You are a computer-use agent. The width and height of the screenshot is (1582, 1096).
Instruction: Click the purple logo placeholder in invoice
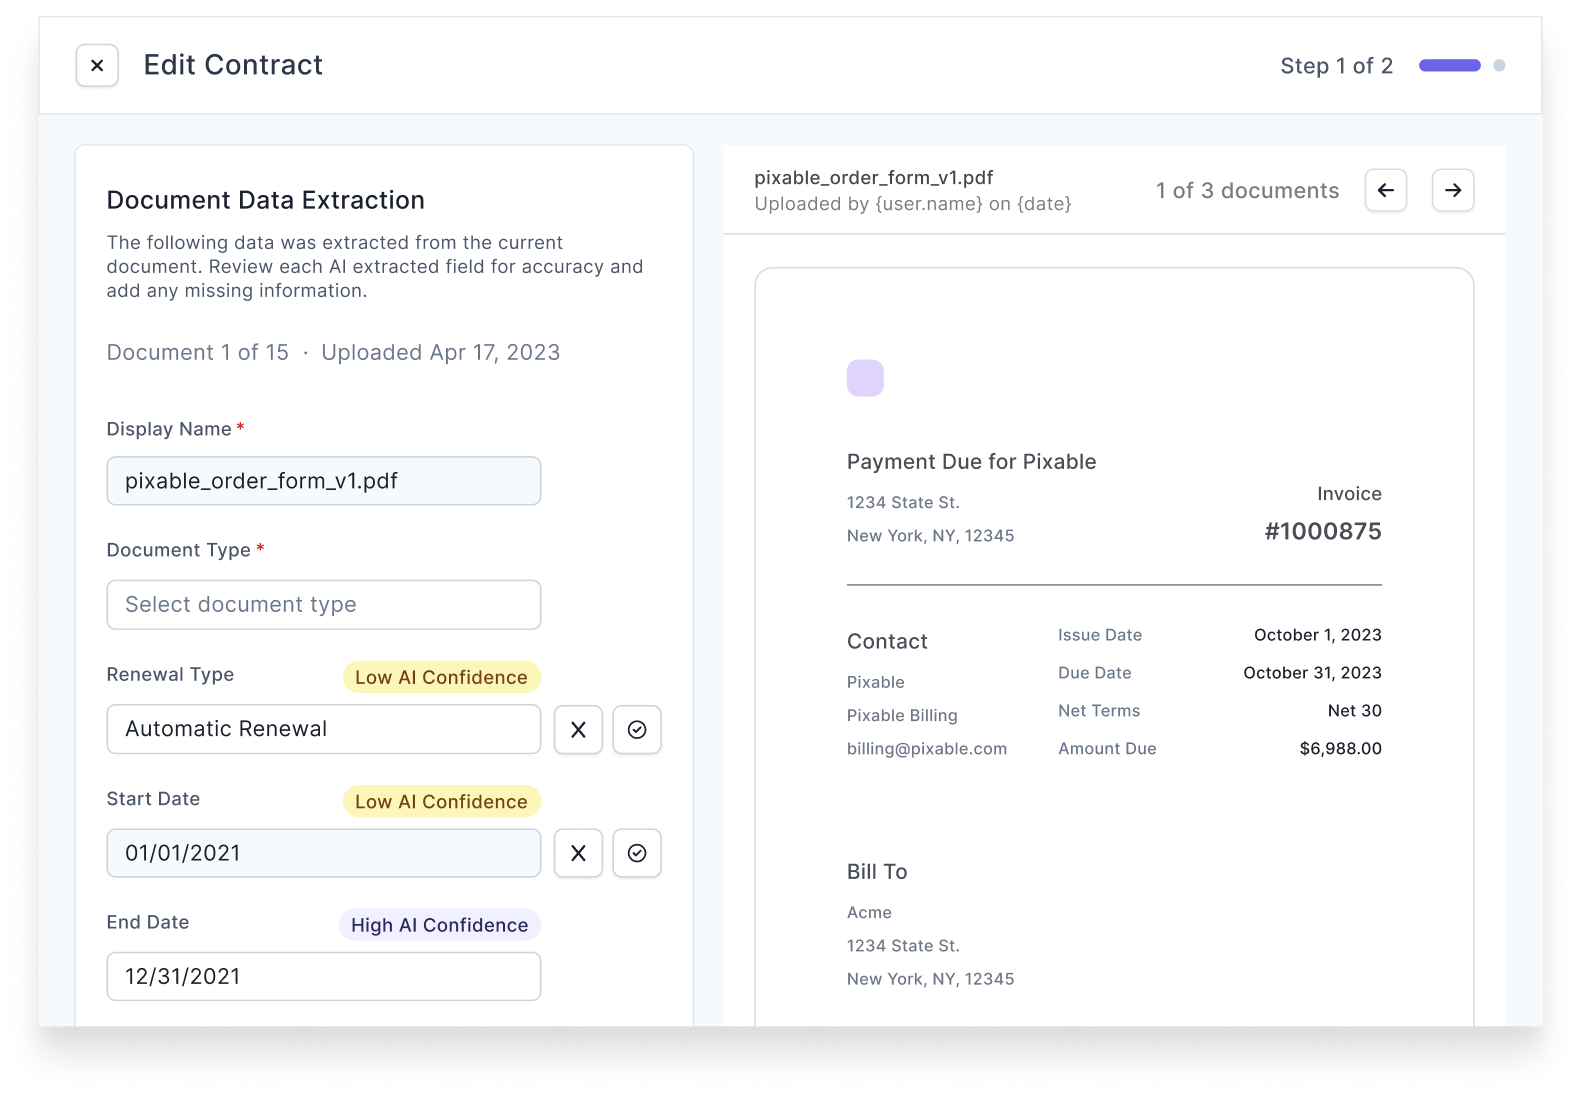(865, 378)
